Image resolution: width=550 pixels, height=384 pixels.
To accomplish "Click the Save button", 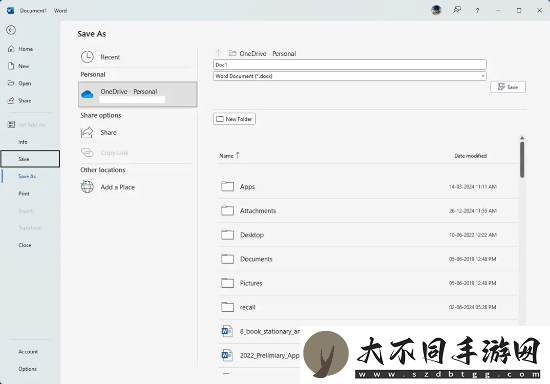I will [x=508, y=87].
